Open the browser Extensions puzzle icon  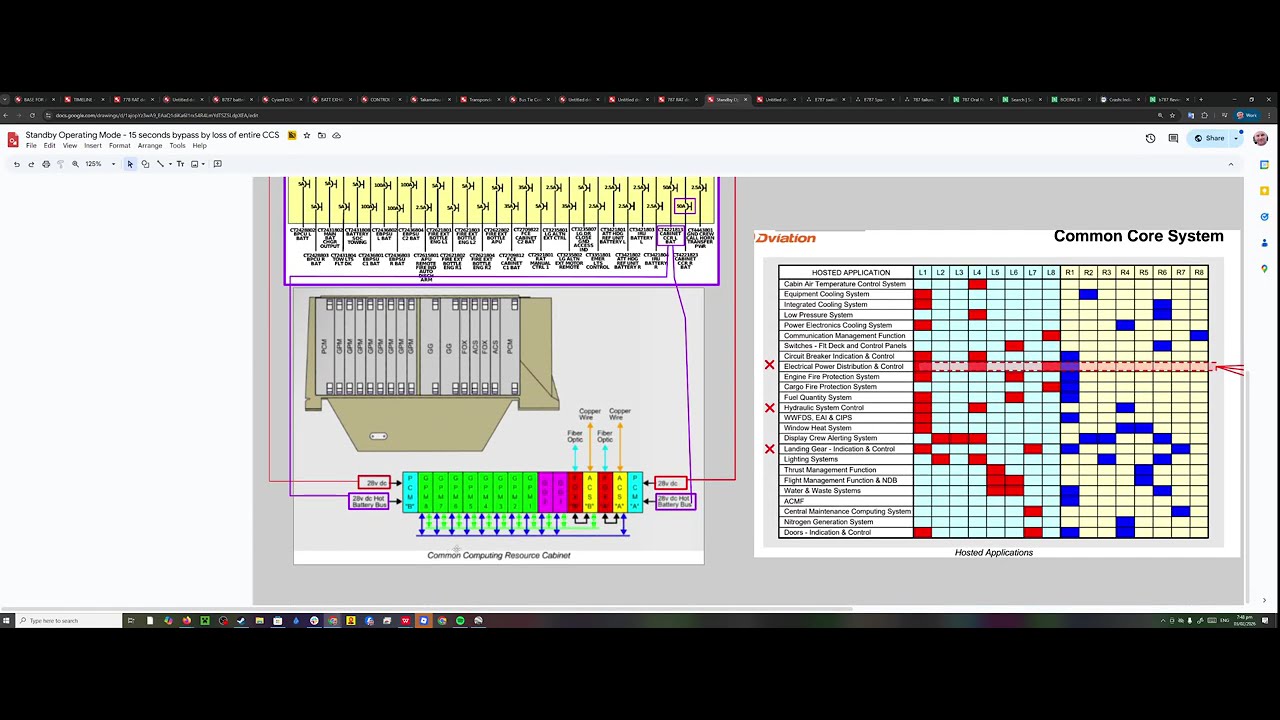click(x=1204, y=115)
